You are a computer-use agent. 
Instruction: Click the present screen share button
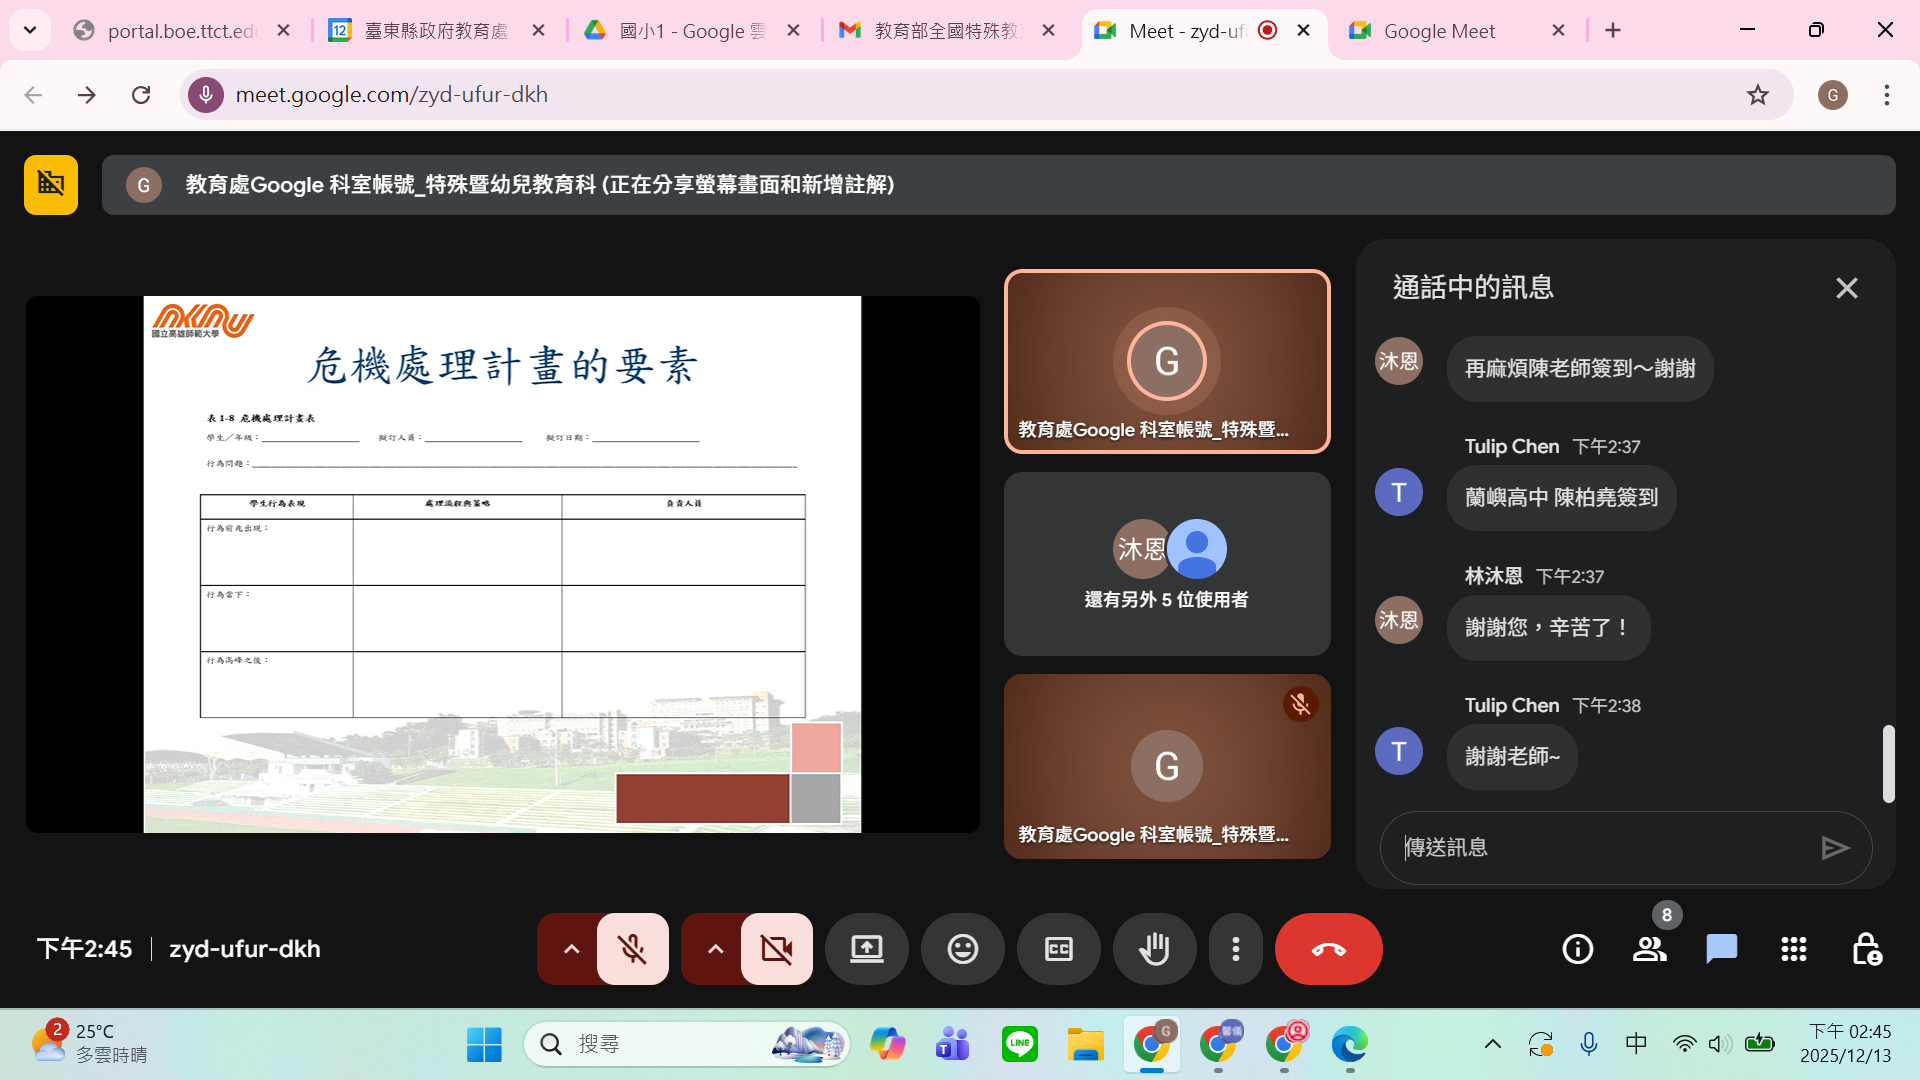(x=866, y=949)
